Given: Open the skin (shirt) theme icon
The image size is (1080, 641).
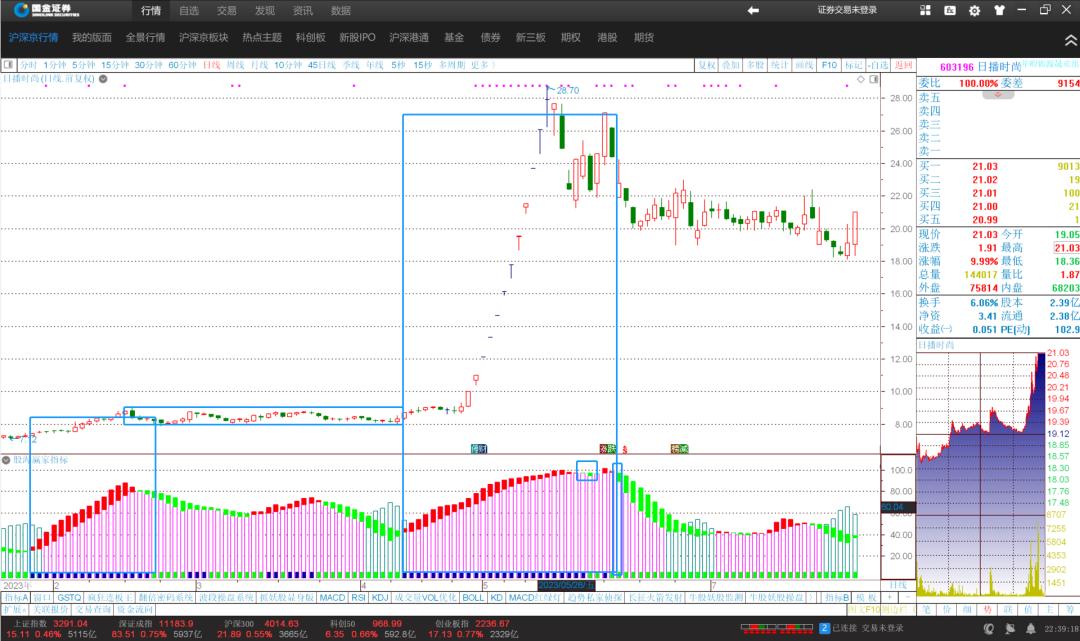Looking at the screenshot, I should pyautogui.click(x=998, y=11).
